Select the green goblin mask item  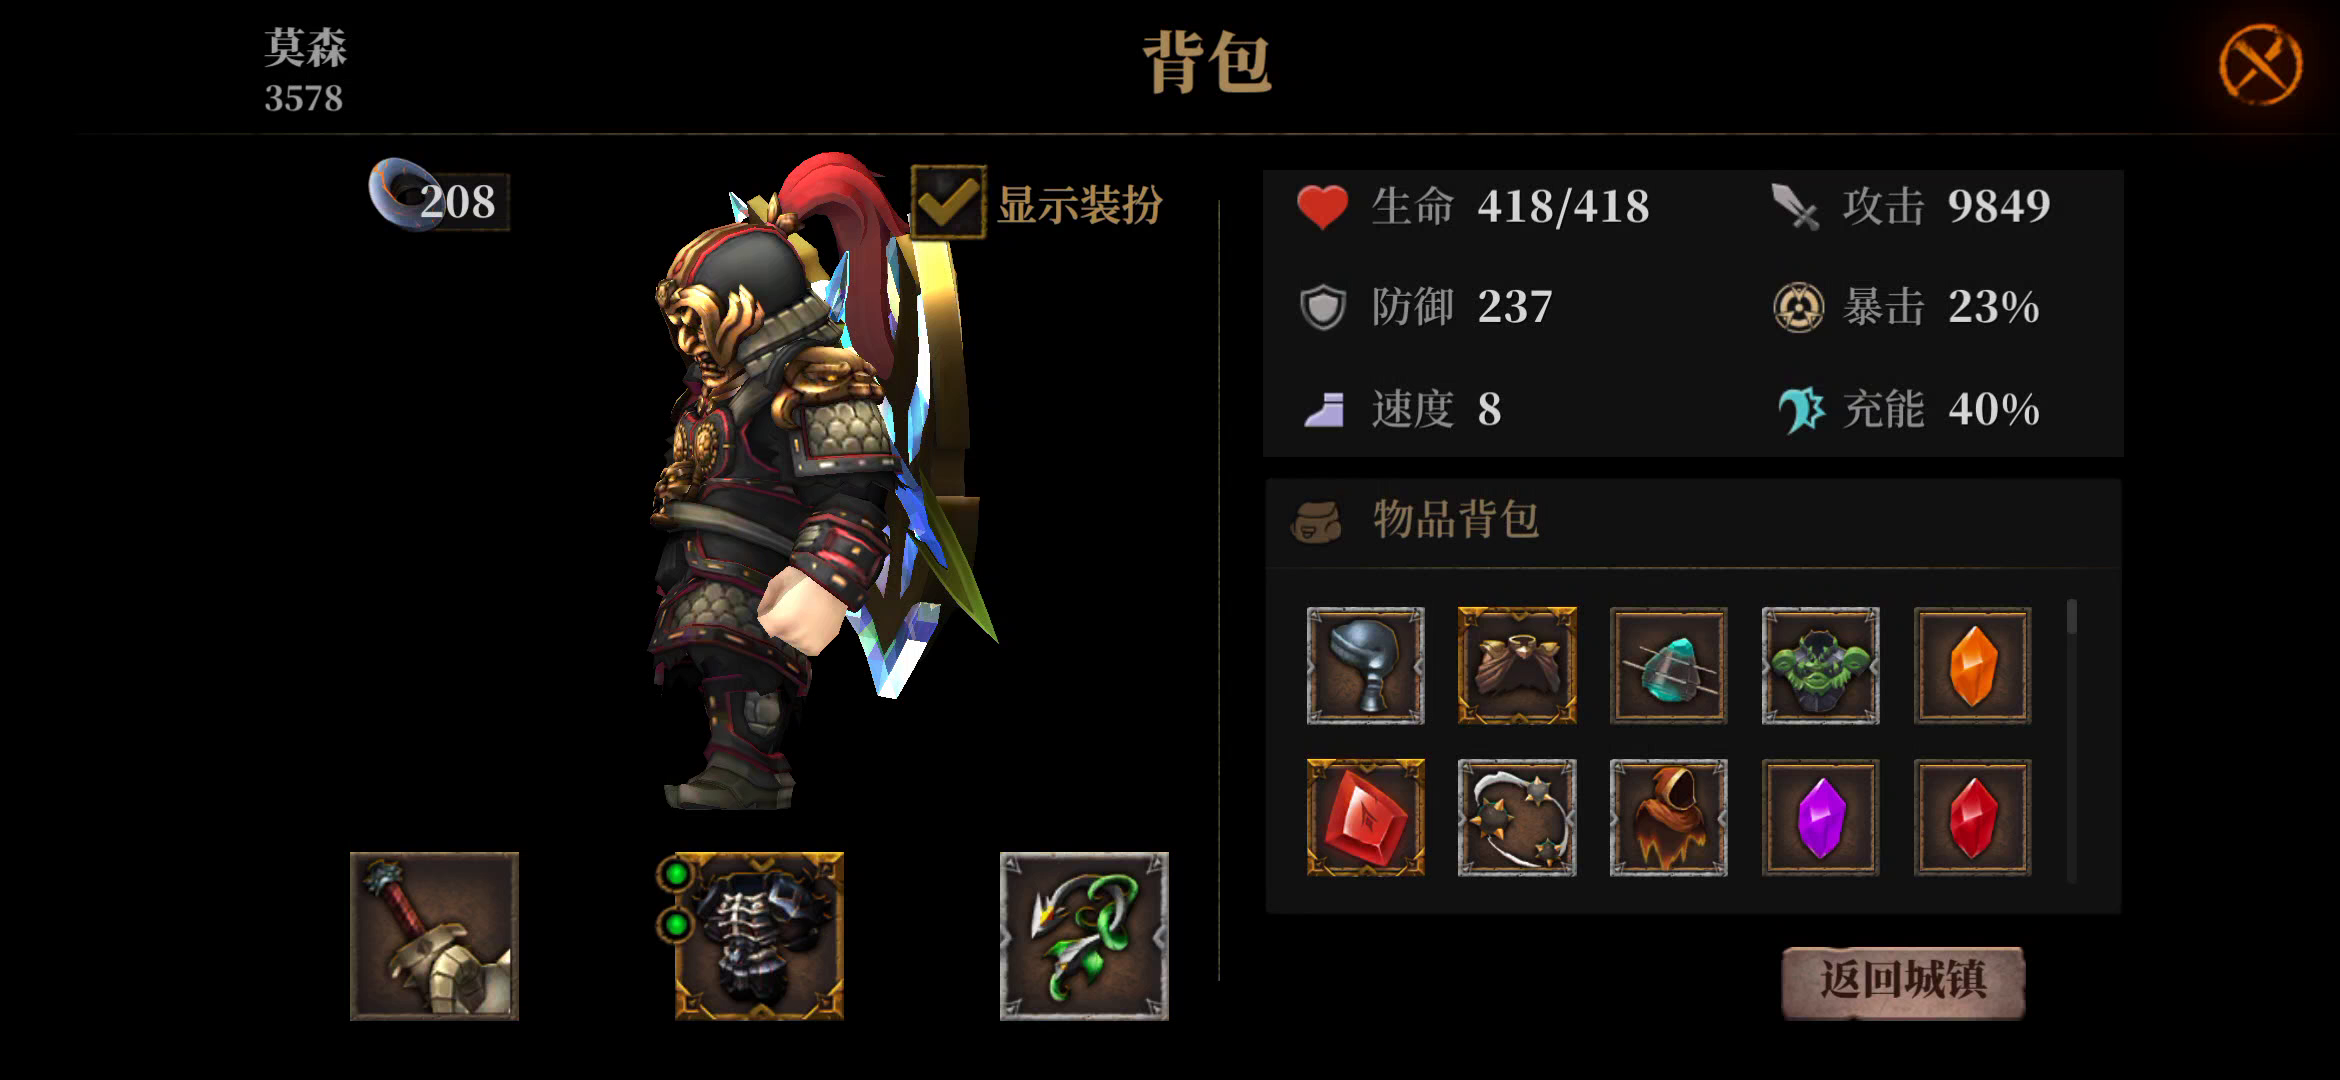[1820, 665]
